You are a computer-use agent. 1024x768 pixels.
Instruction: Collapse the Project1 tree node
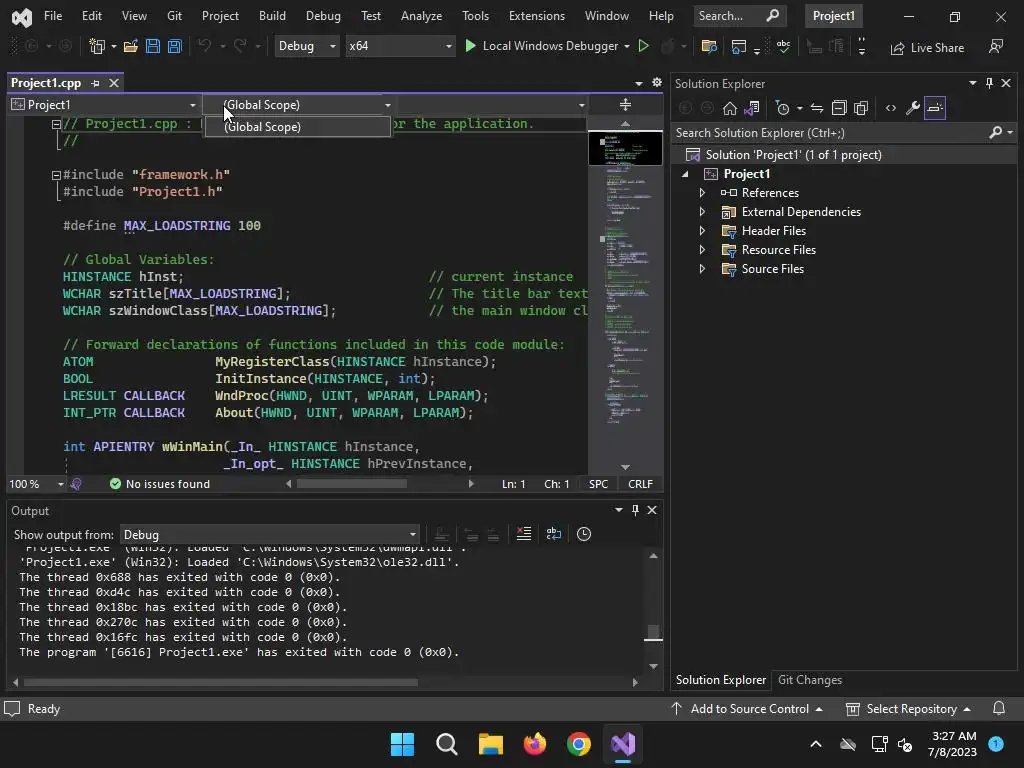(x=685, y=174)
